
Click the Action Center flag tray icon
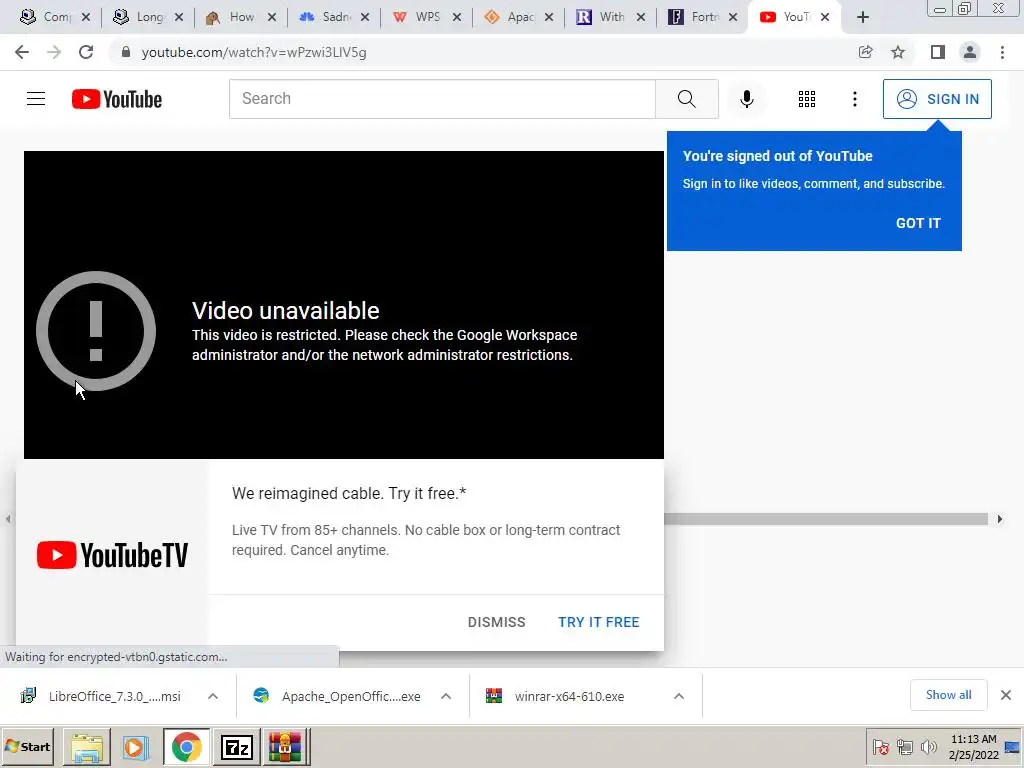coord(880,746)
